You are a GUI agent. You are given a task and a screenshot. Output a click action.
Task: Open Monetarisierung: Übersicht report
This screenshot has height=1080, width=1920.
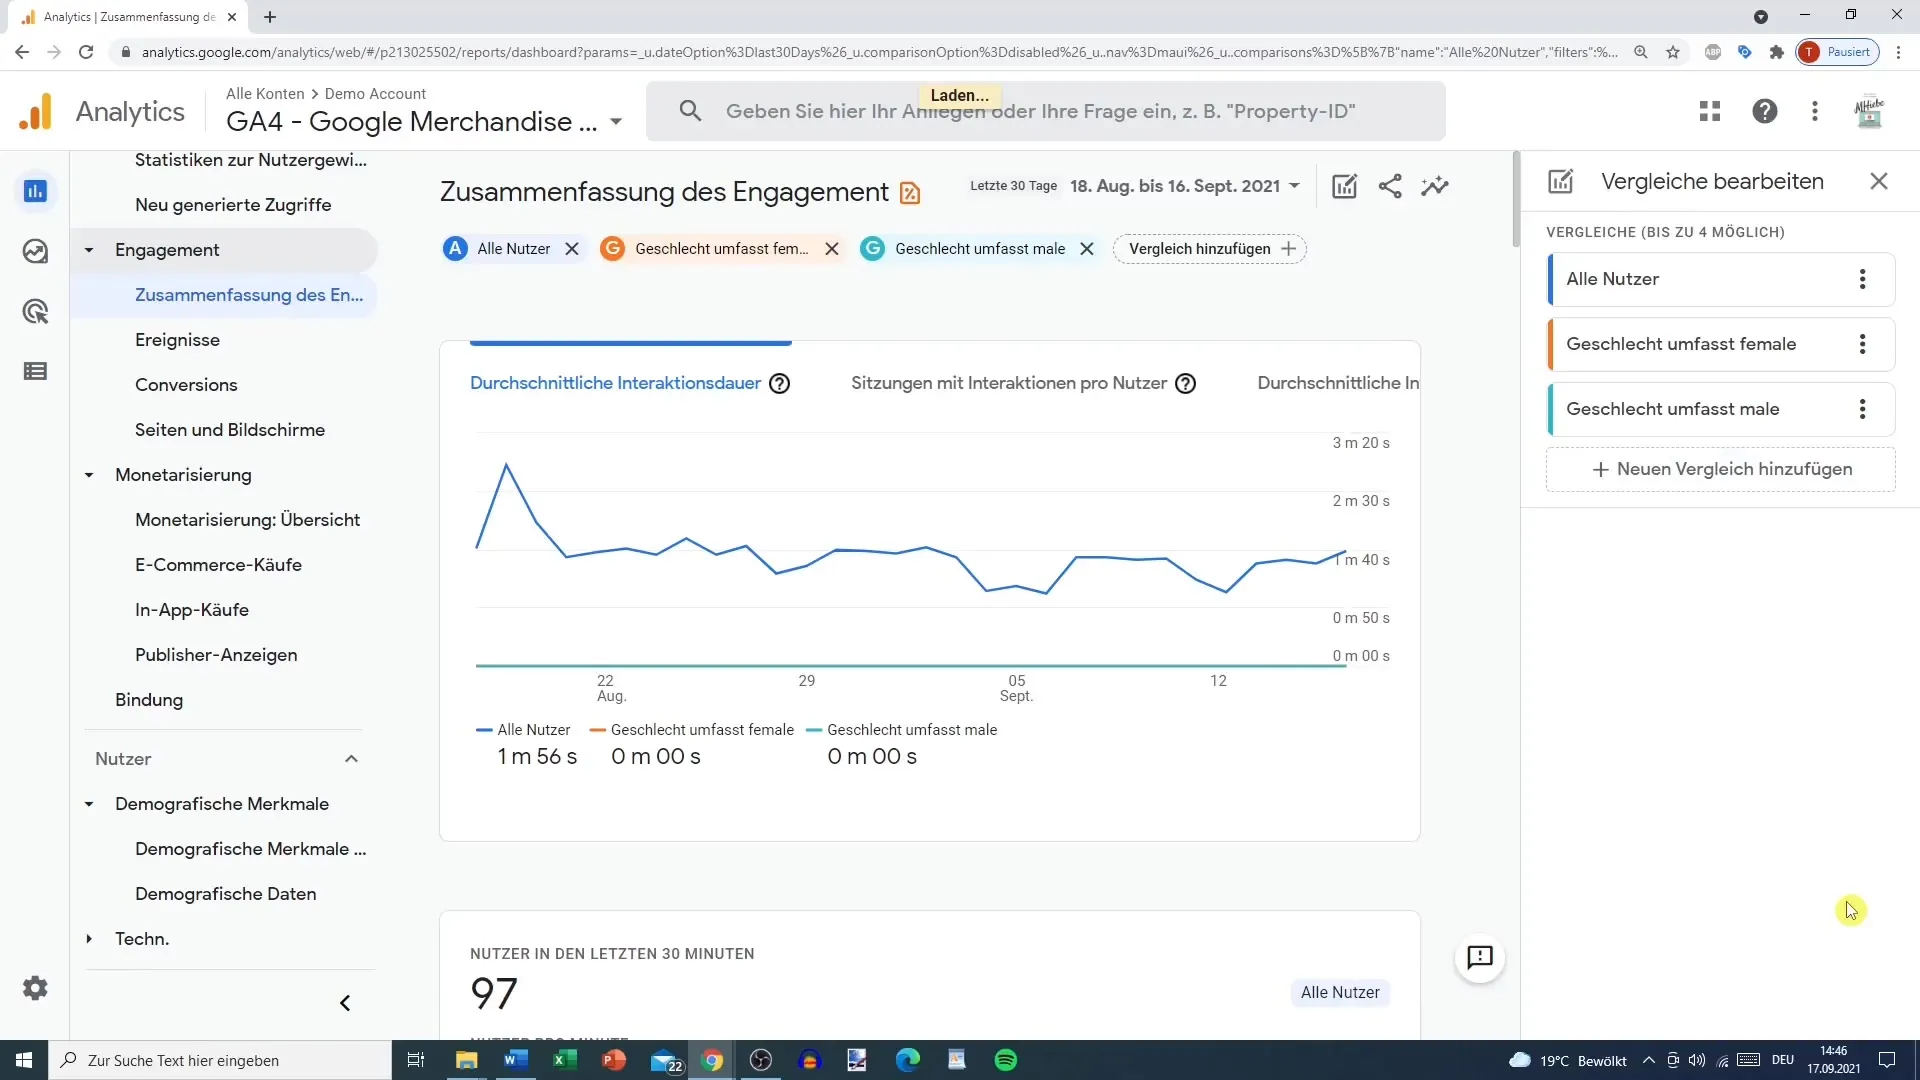[247, 520]
